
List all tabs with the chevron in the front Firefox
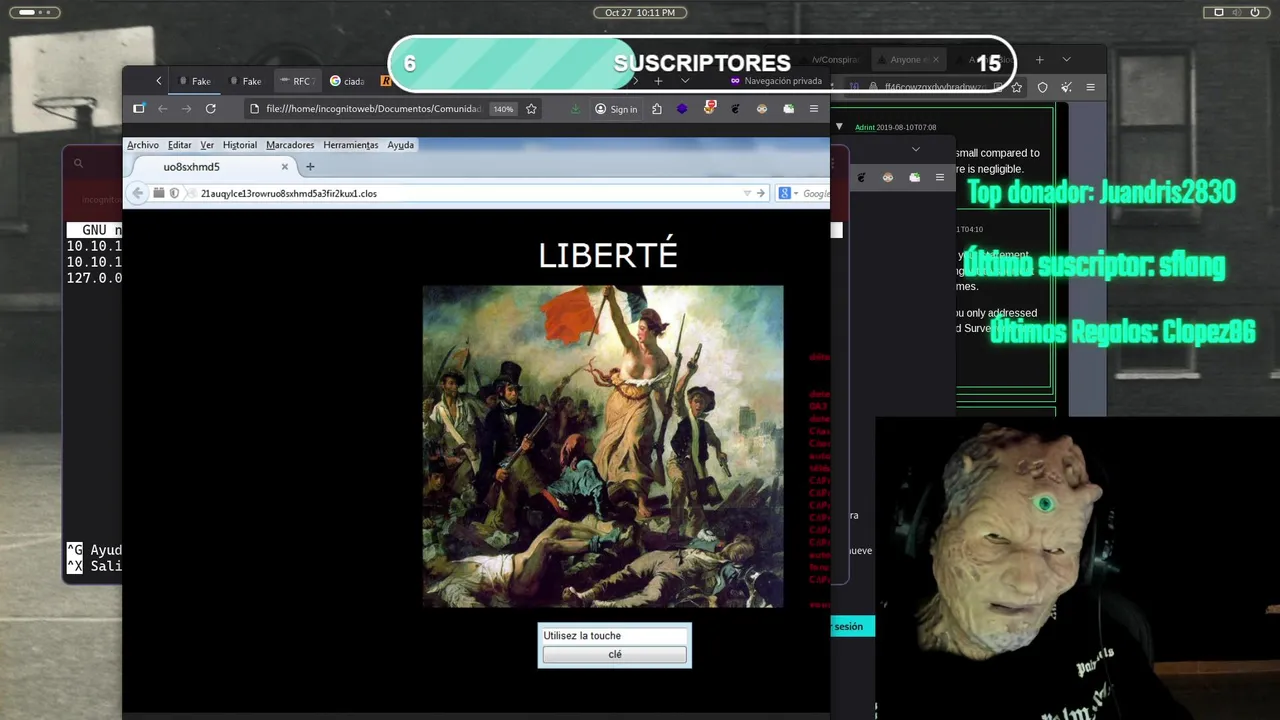coord(685,81)
